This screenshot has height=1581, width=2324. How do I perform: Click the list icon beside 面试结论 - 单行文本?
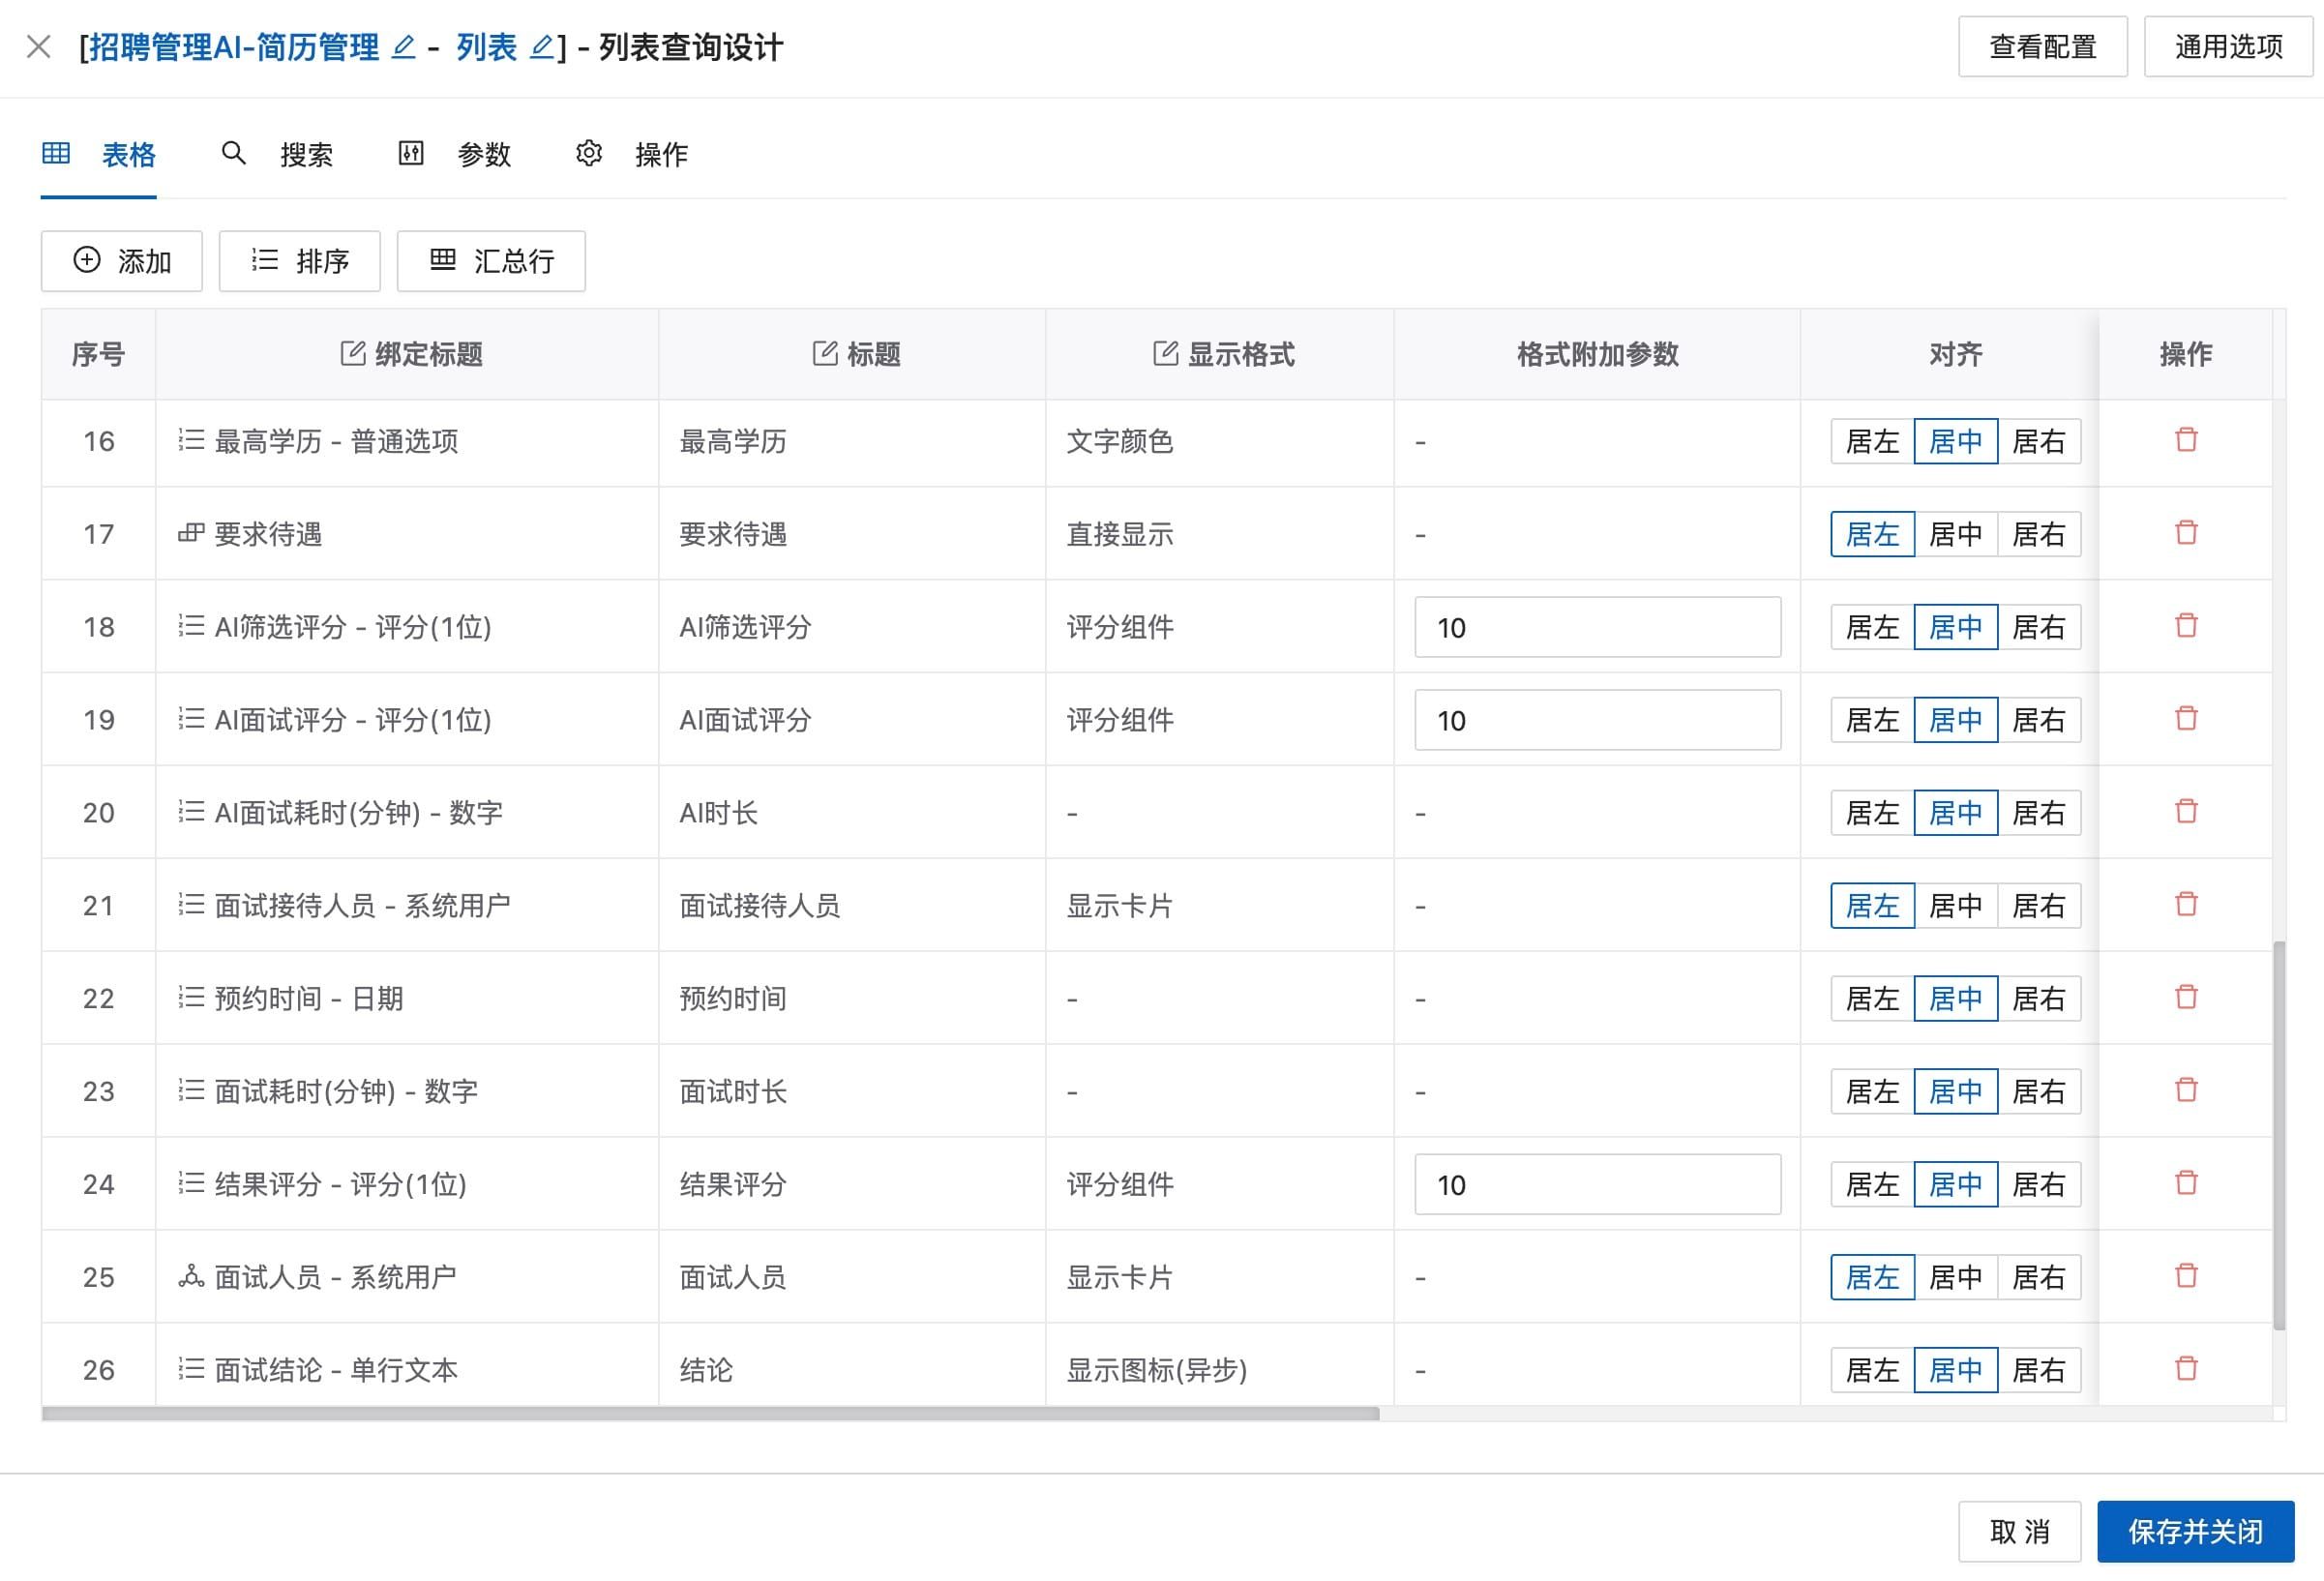pyautogui.click(x=191, y=1369)
